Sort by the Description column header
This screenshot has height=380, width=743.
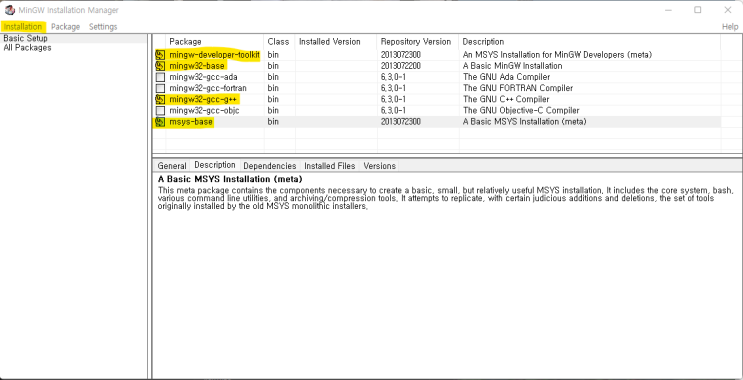coord(589,42)
